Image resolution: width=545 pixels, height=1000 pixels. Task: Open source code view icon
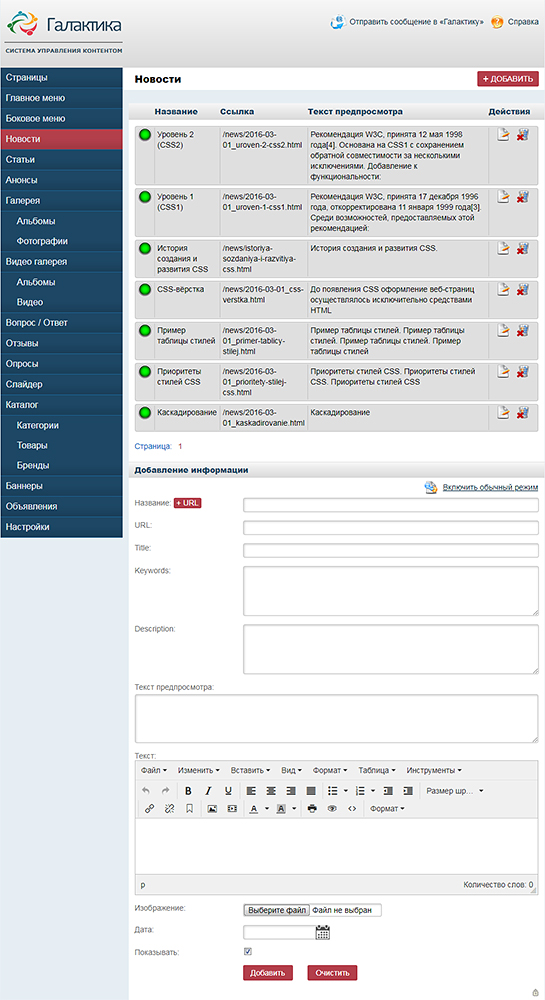pyautogui.click(x=351, y=809)
